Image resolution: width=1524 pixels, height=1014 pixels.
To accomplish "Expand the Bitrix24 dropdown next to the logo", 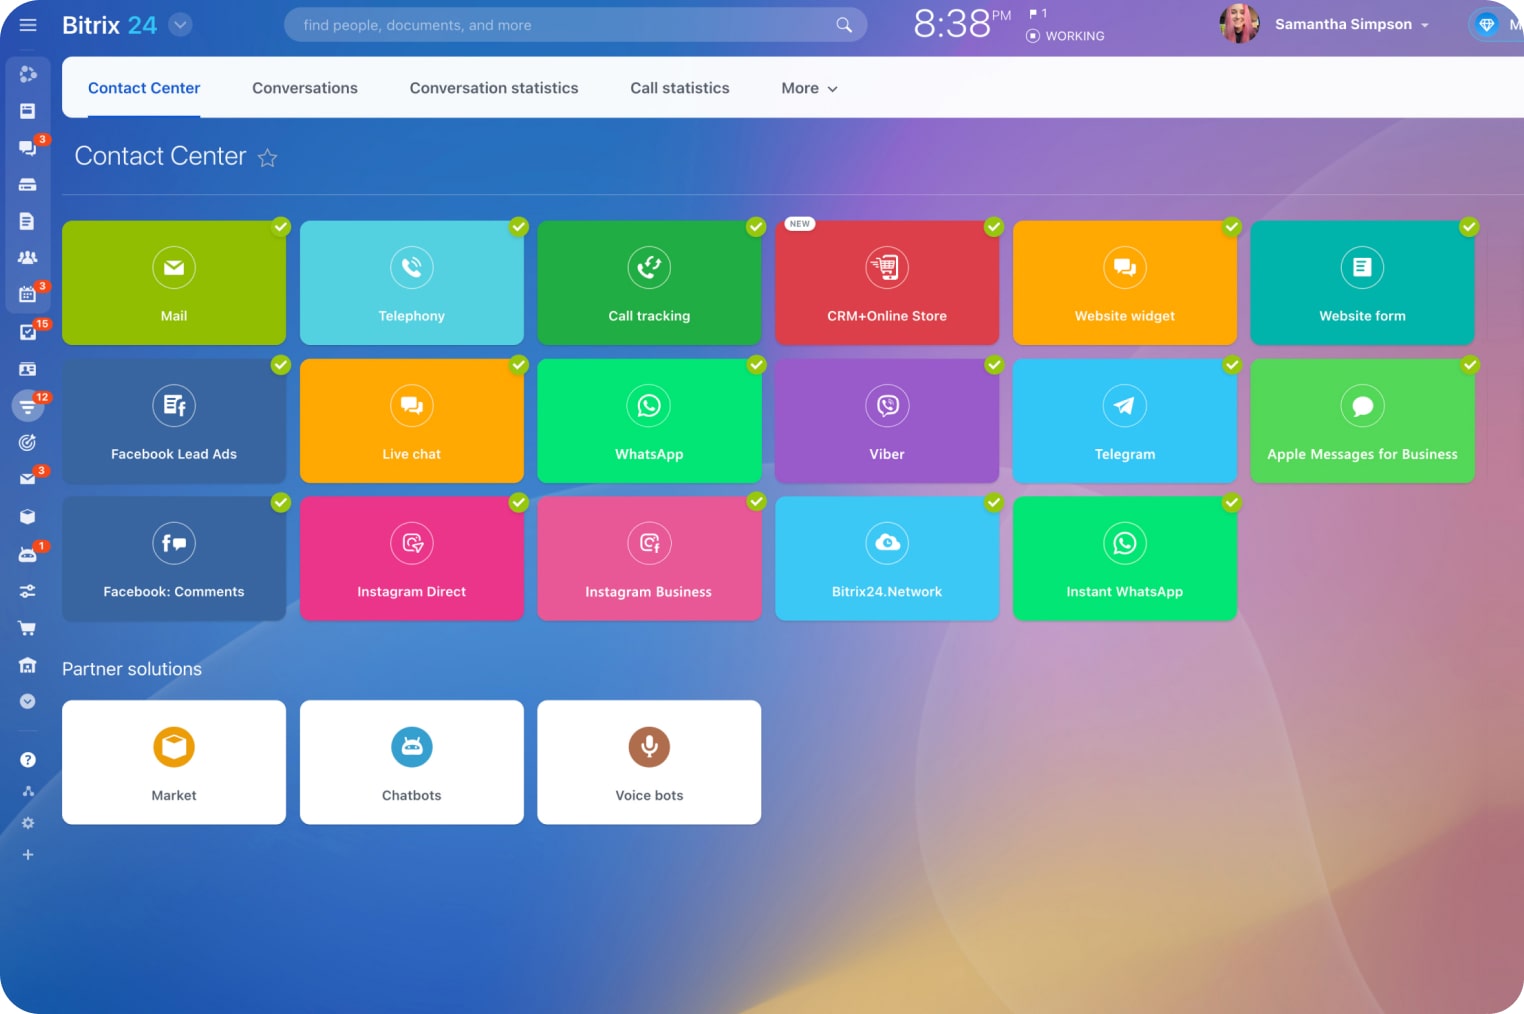I will pyautogui.click(x=180, y=24).
